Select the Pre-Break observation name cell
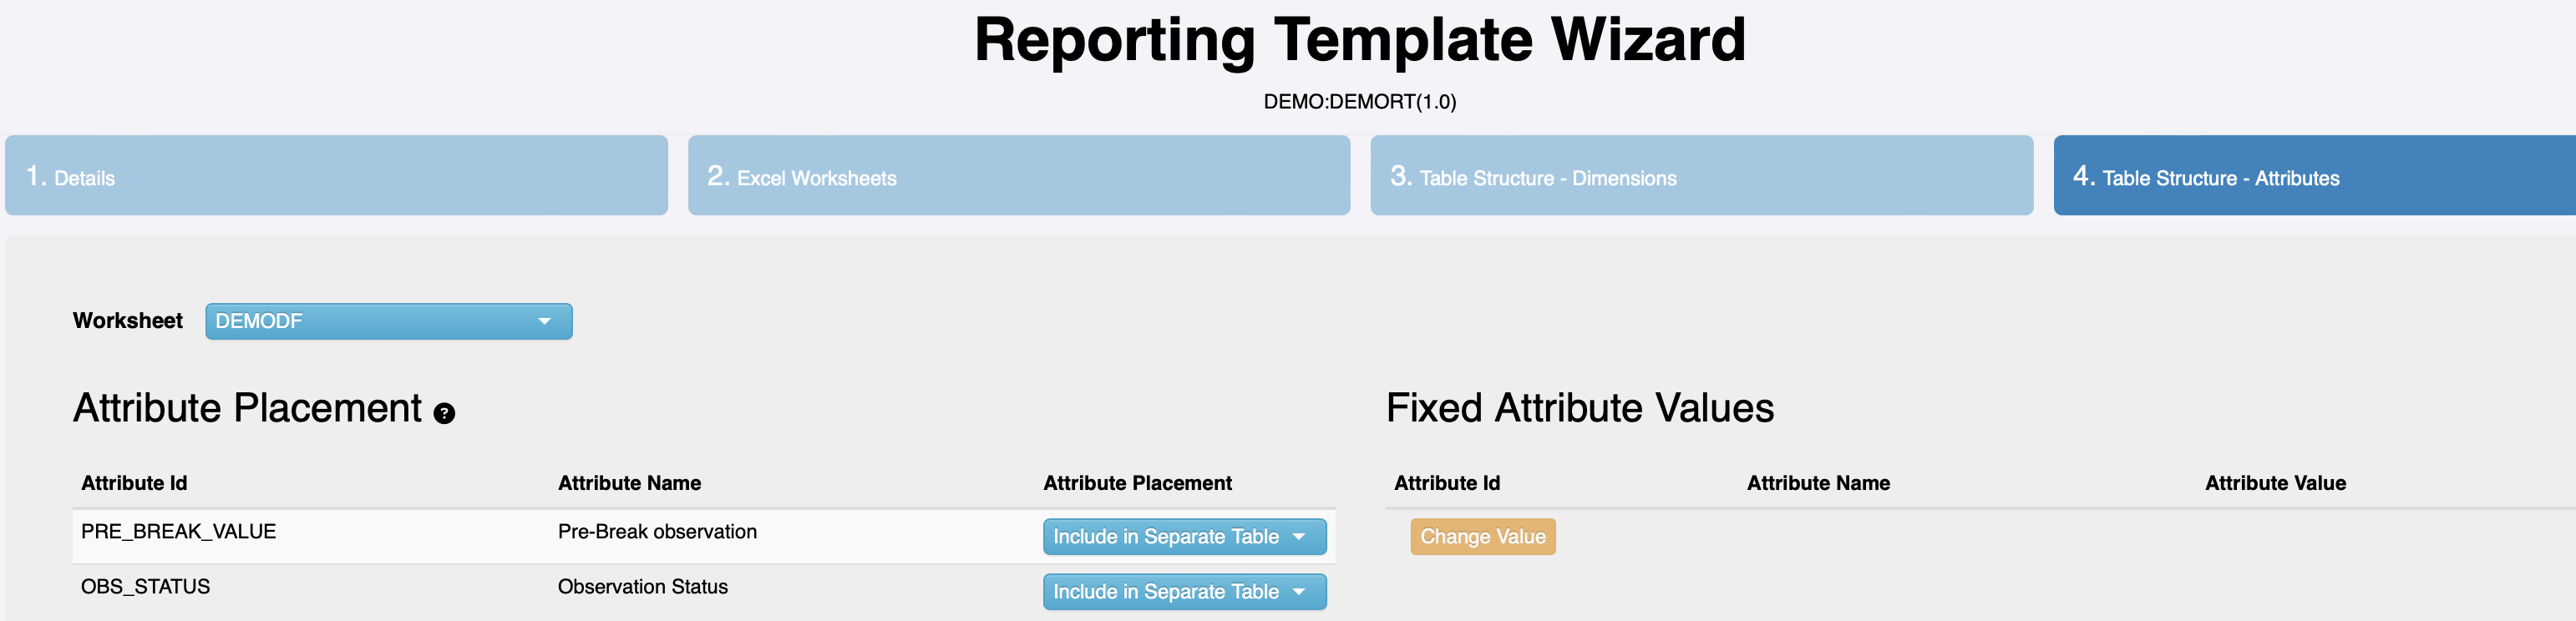The image size is (2576, 621). pos(657,531)
